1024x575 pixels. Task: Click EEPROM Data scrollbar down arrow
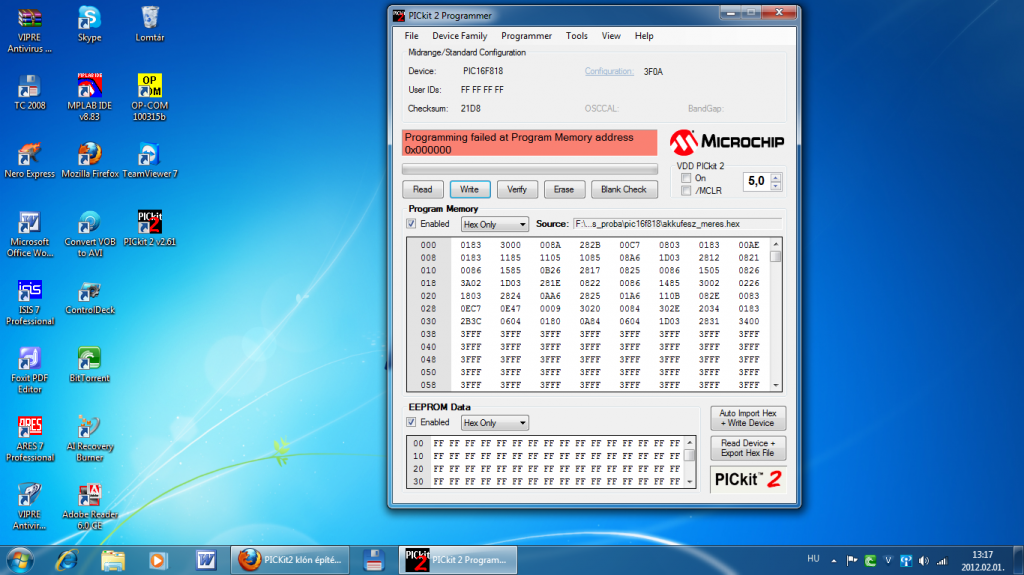pos(690,482)
